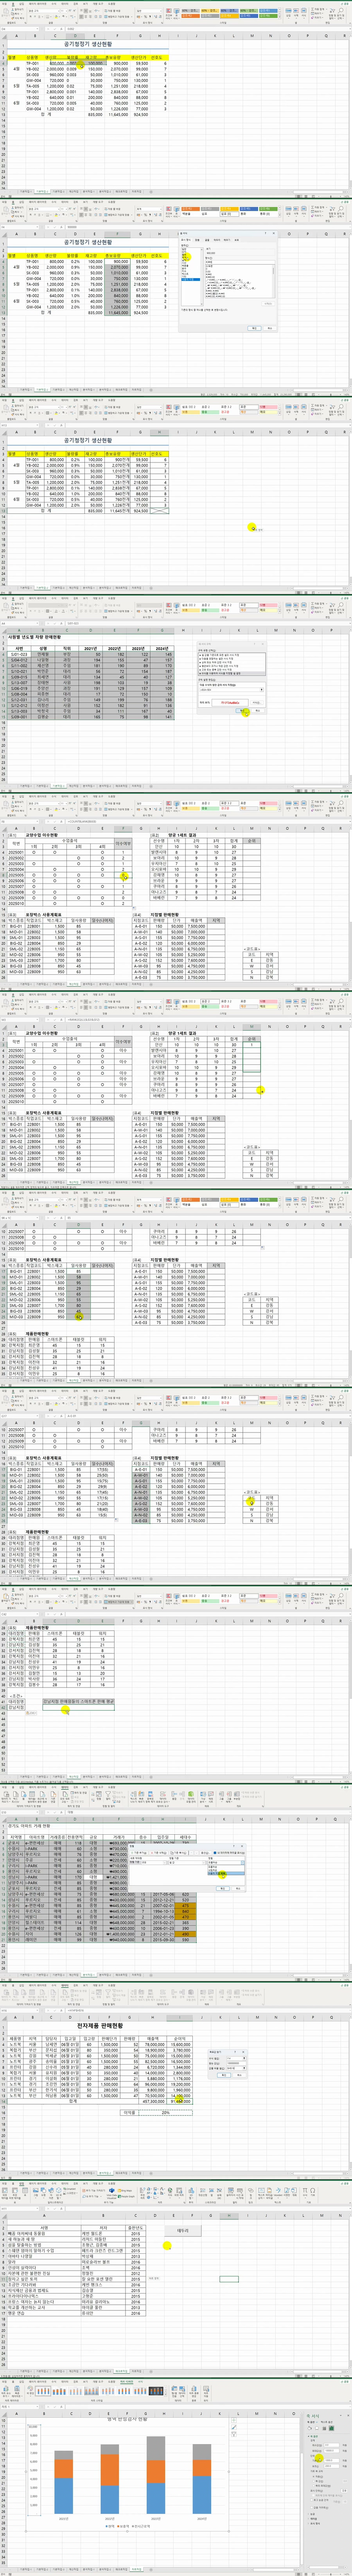Enable the 로그 눈금 간격 checkbox
Viewport: 352px width, 2576px height.
(312, 2500)
